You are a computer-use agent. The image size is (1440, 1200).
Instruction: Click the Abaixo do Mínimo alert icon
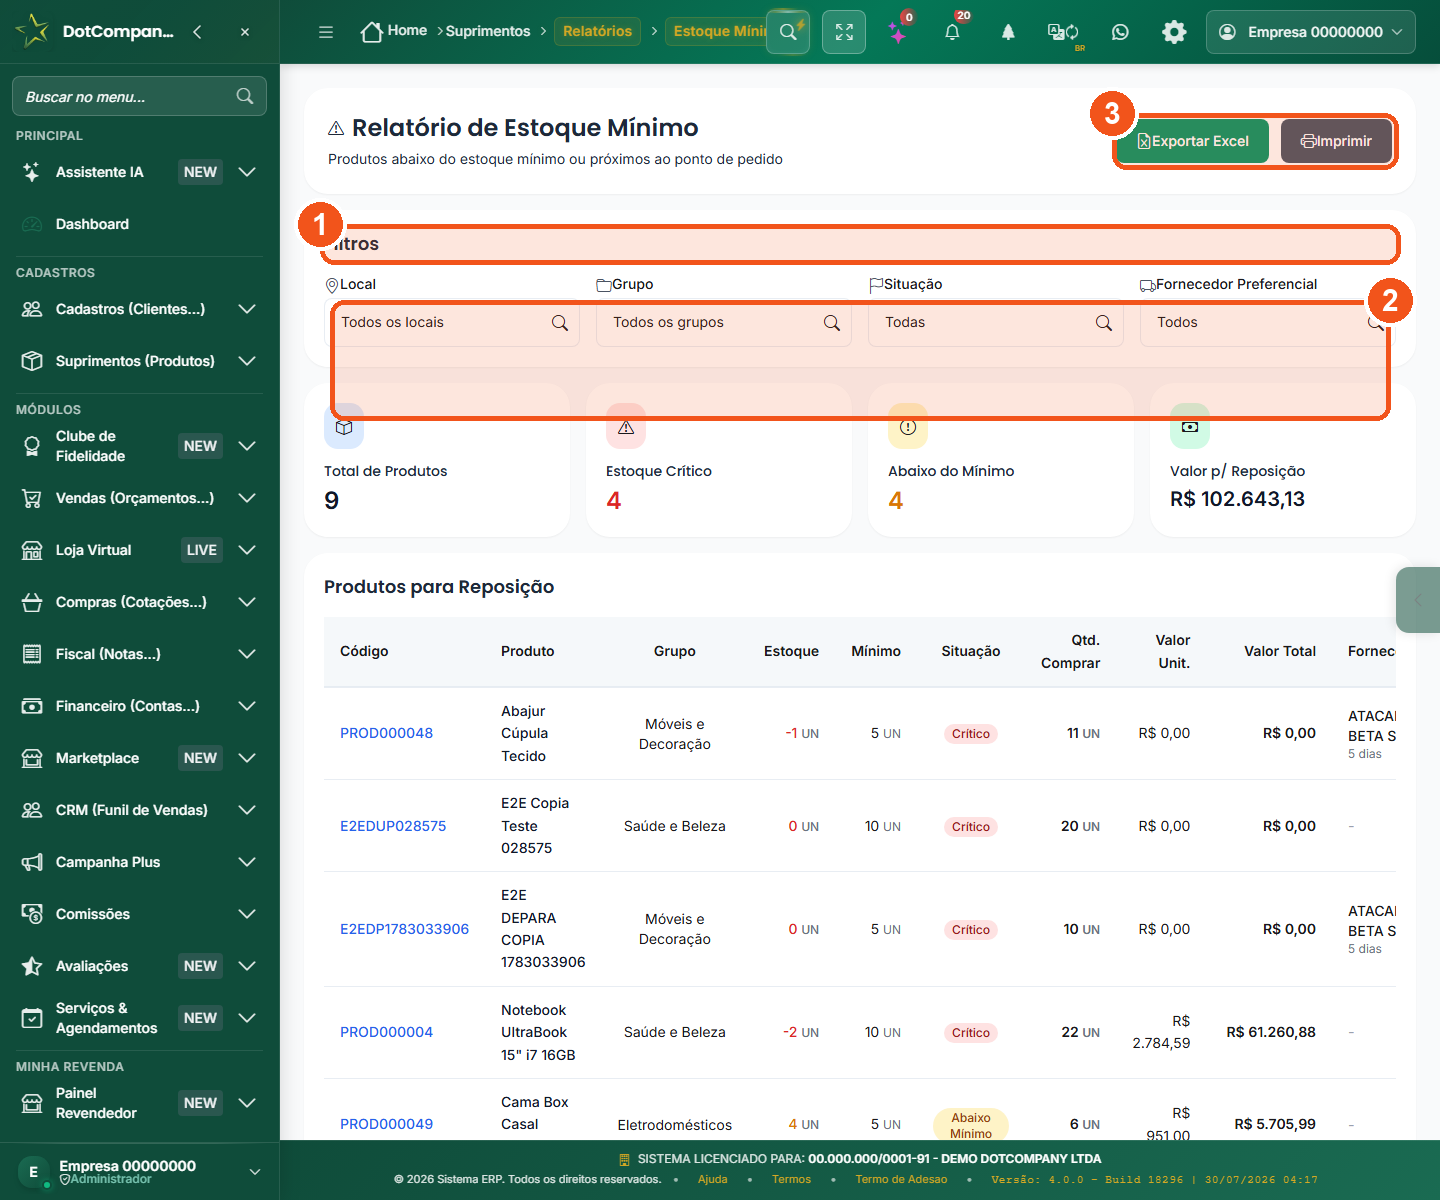point(908,427)
